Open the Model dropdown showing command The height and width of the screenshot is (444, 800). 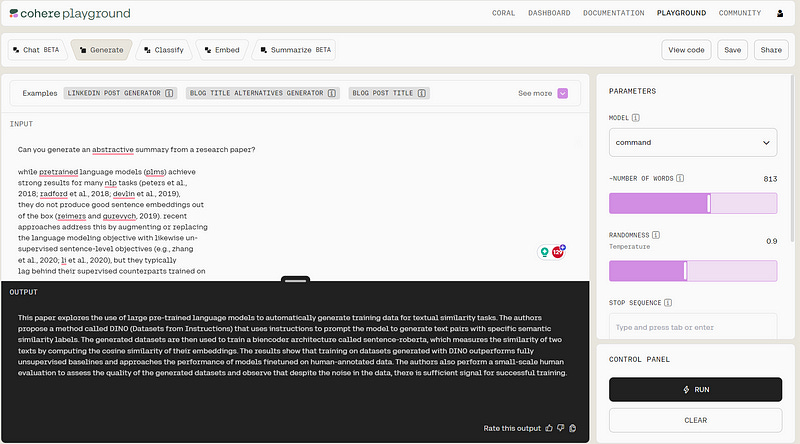pos(693,142)
